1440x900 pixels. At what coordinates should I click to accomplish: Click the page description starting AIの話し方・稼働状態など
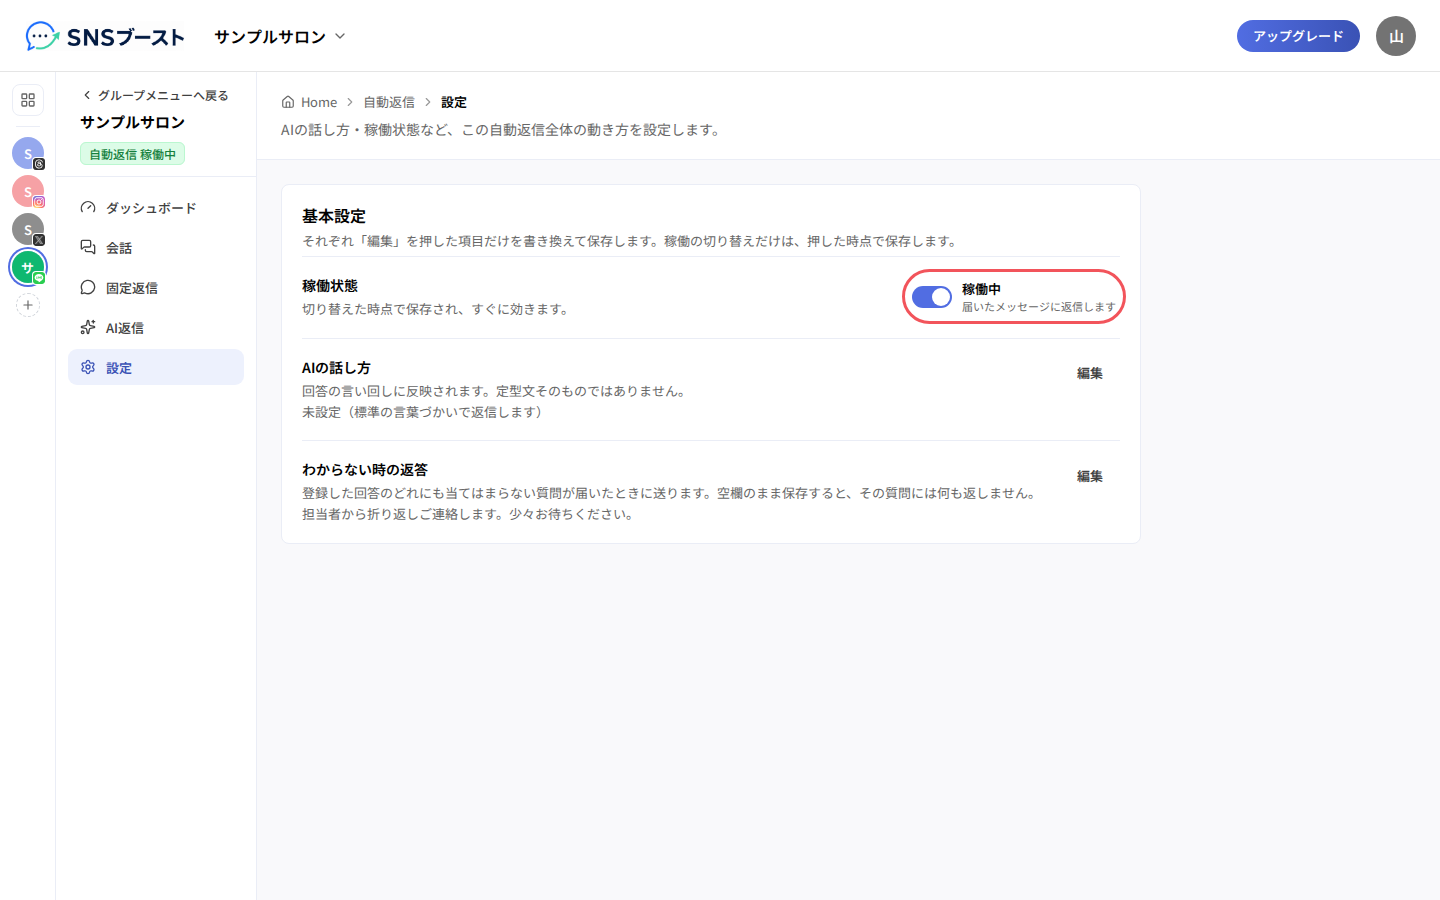click(503, 130)
